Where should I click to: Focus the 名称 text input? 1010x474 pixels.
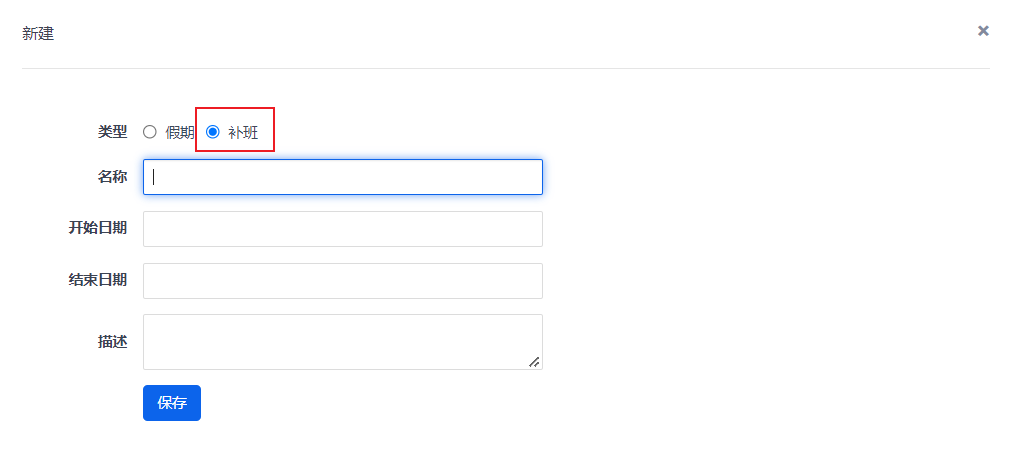[342, 177]
